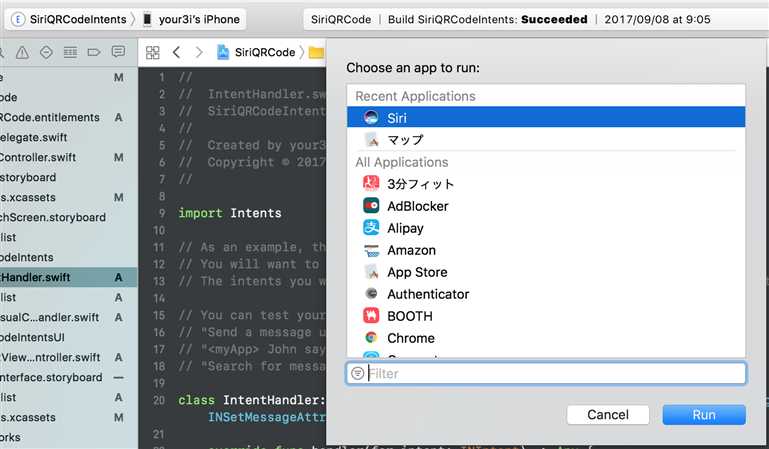Image resolution: width=769 pixels, height=449 pixels.
Task: Click build status Succeeded text
Action: tap(554, 20)
